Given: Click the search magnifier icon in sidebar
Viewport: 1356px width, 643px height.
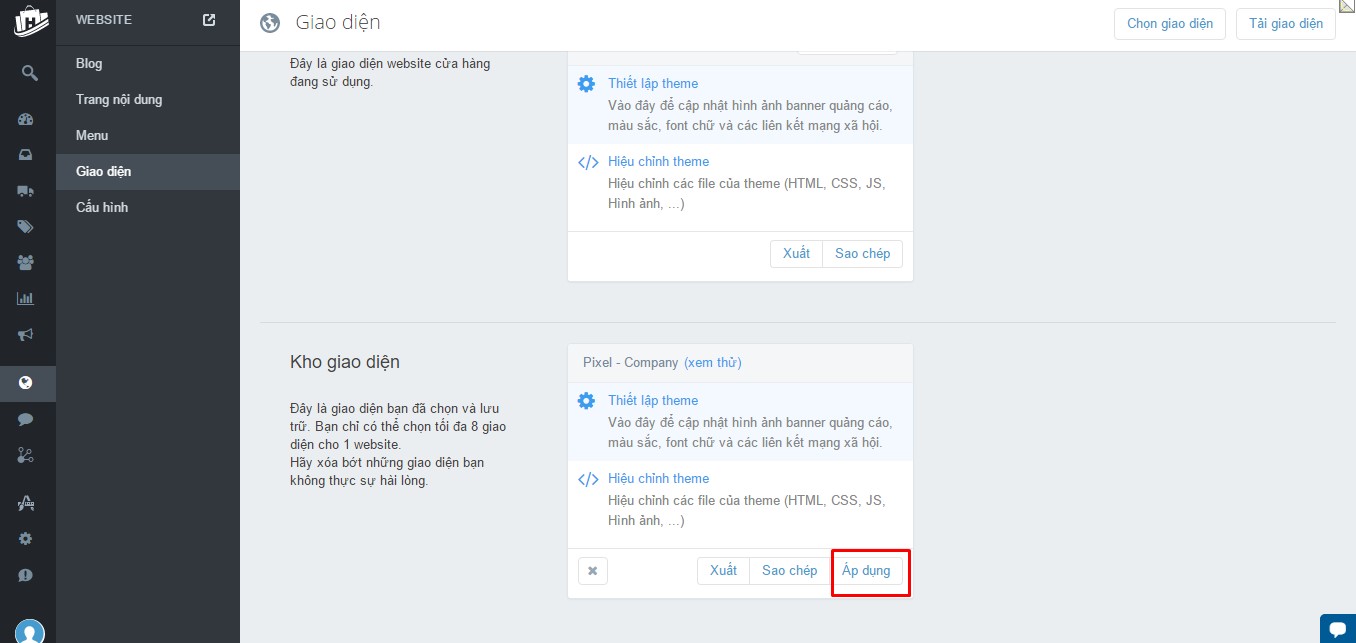Looking at the screenshot, I should click(29, 73).
